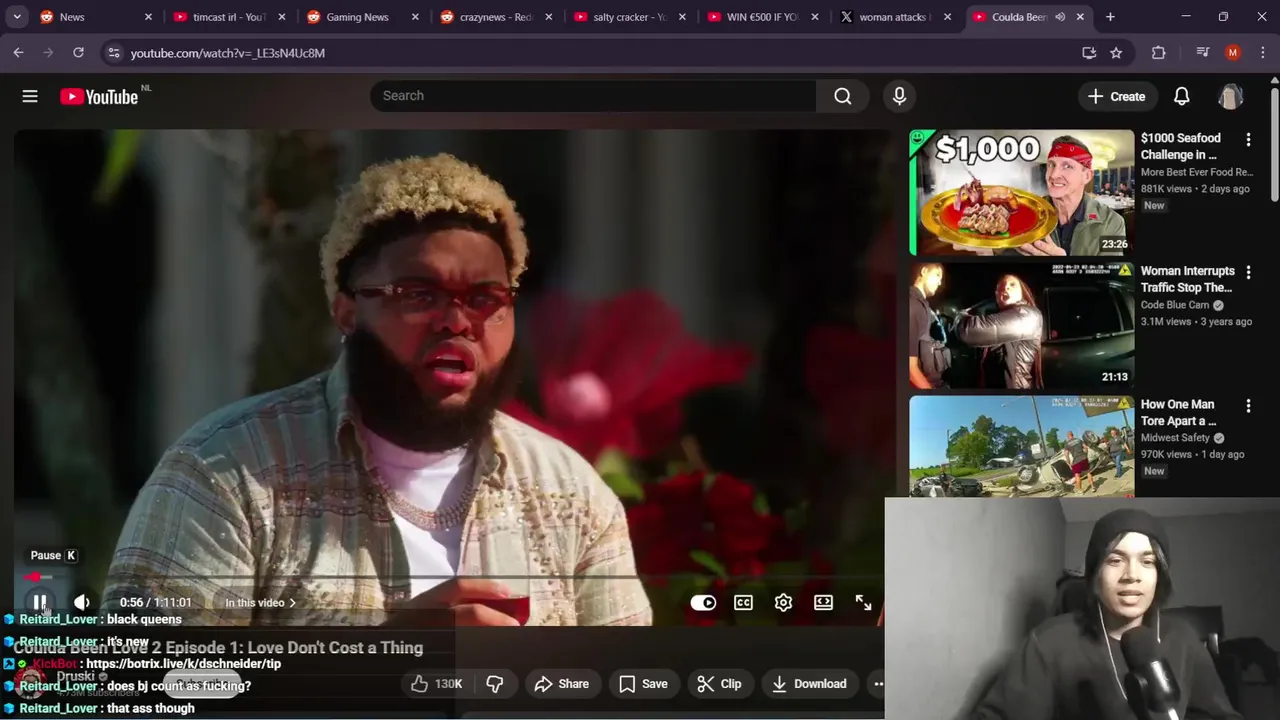Create a Clip of the video
This screenshot has height=720, width=1280.
coord(719,684)
